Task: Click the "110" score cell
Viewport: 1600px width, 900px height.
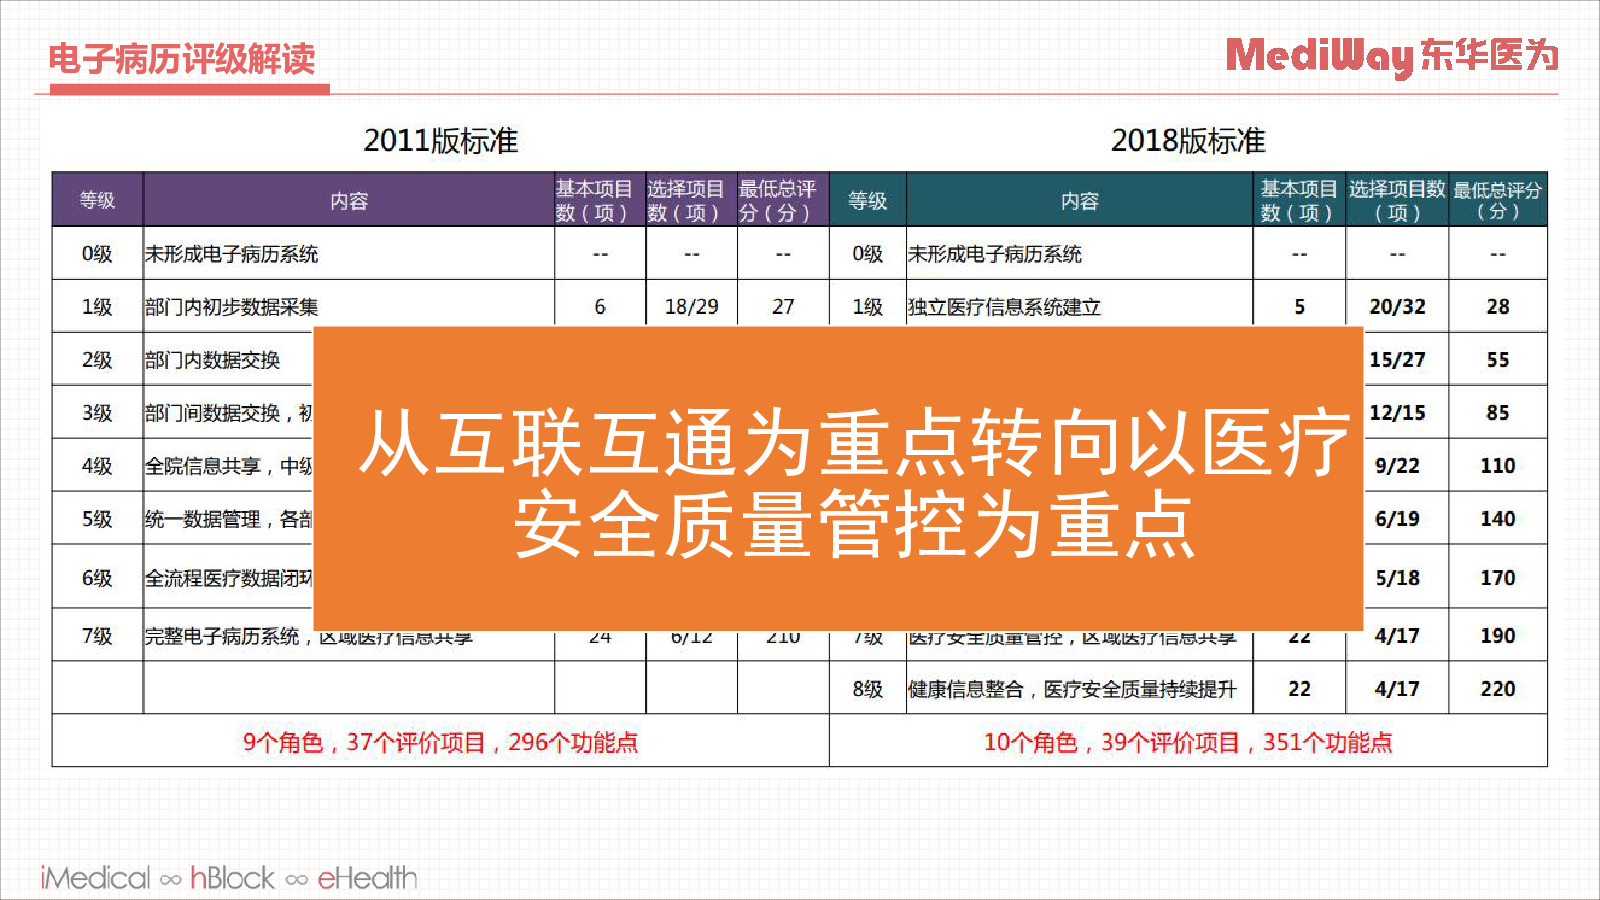Action: (1498, 465)
